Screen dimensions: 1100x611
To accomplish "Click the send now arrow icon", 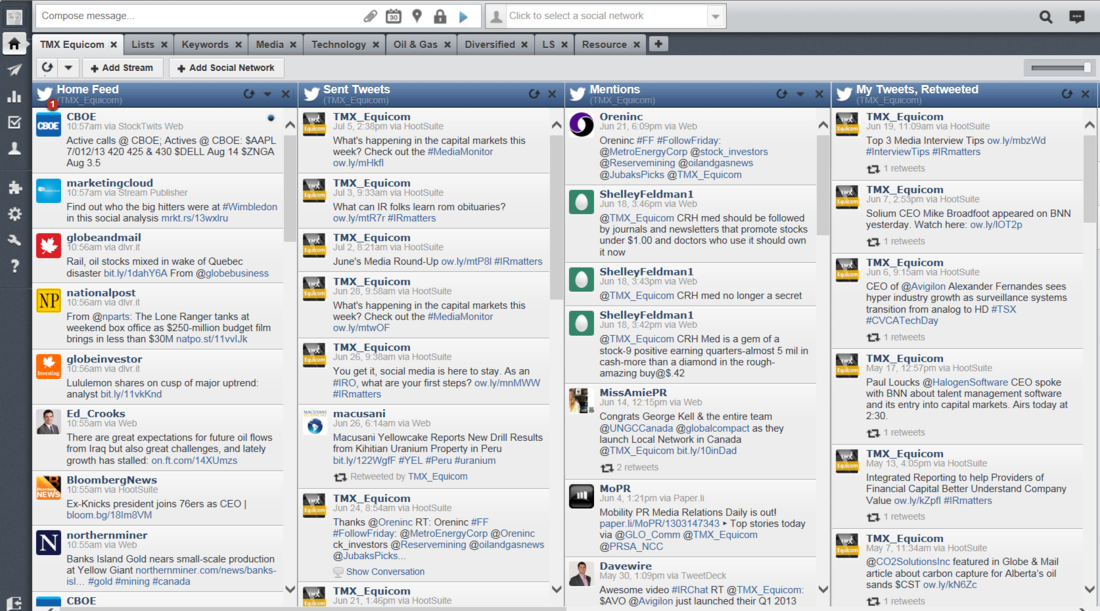I will tap(463, 16).
